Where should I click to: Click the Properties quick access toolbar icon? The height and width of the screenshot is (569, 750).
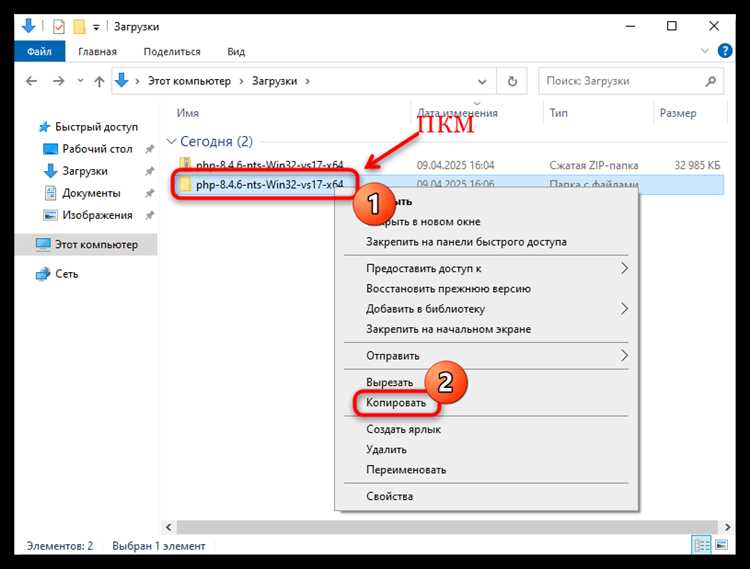58,27
